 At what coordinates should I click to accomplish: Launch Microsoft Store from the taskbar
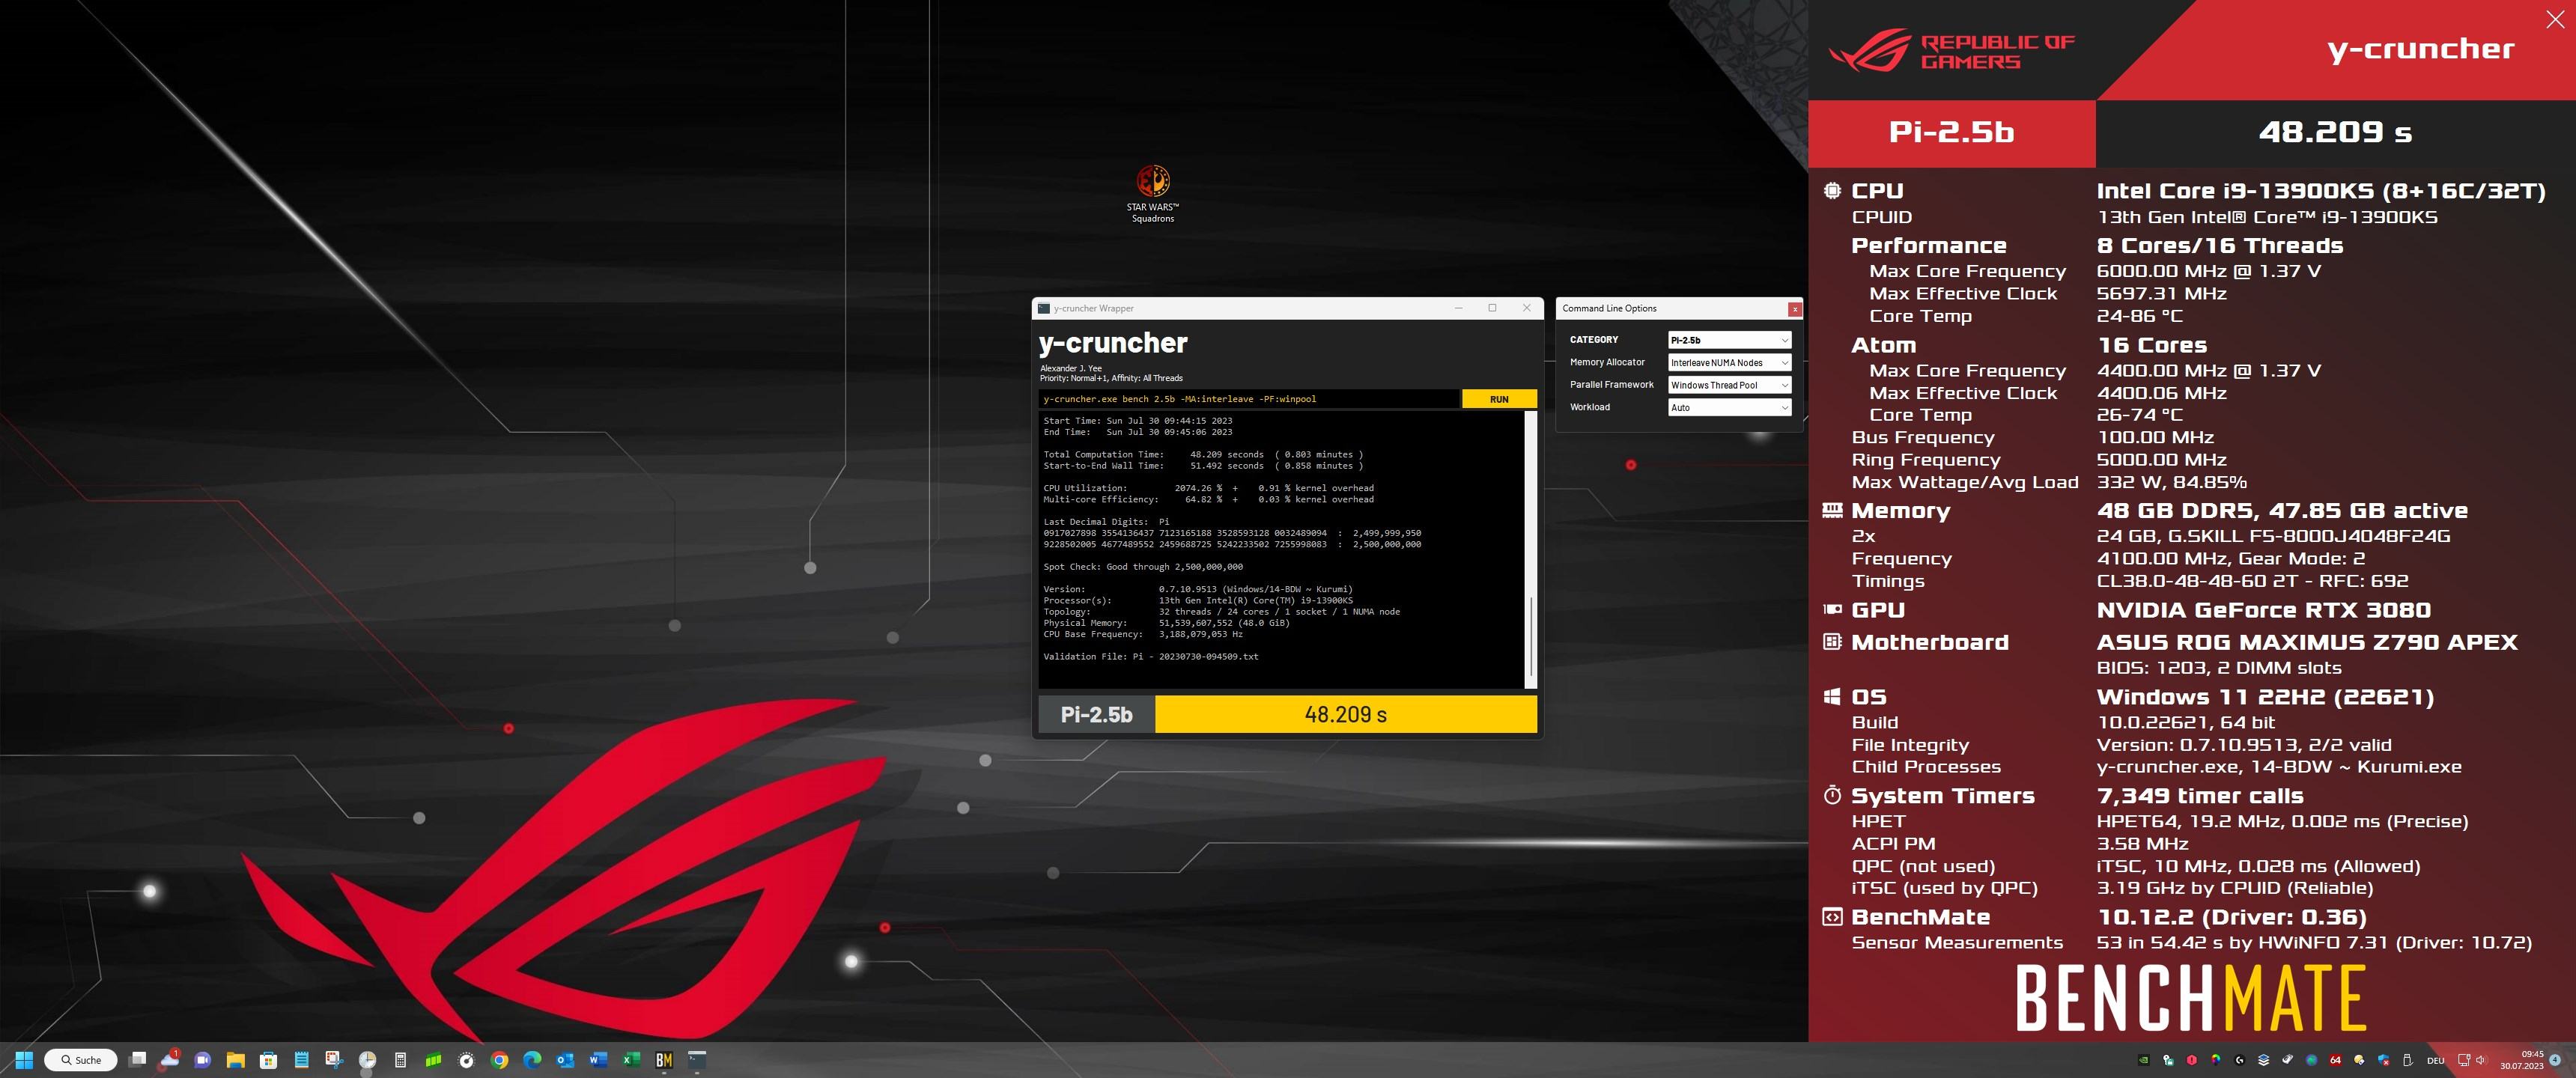coord(268,1060)
